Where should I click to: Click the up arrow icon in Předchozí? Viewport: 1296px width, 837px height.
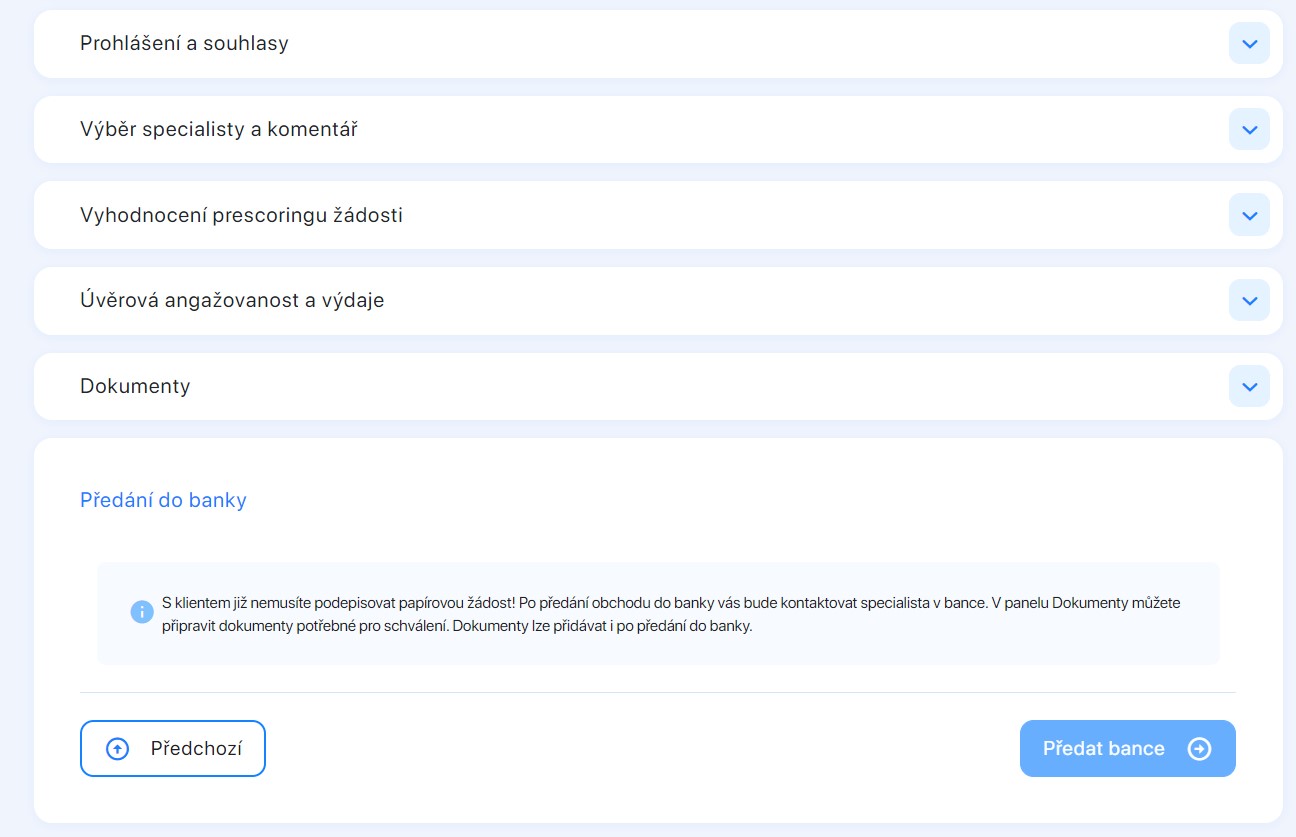117,749
